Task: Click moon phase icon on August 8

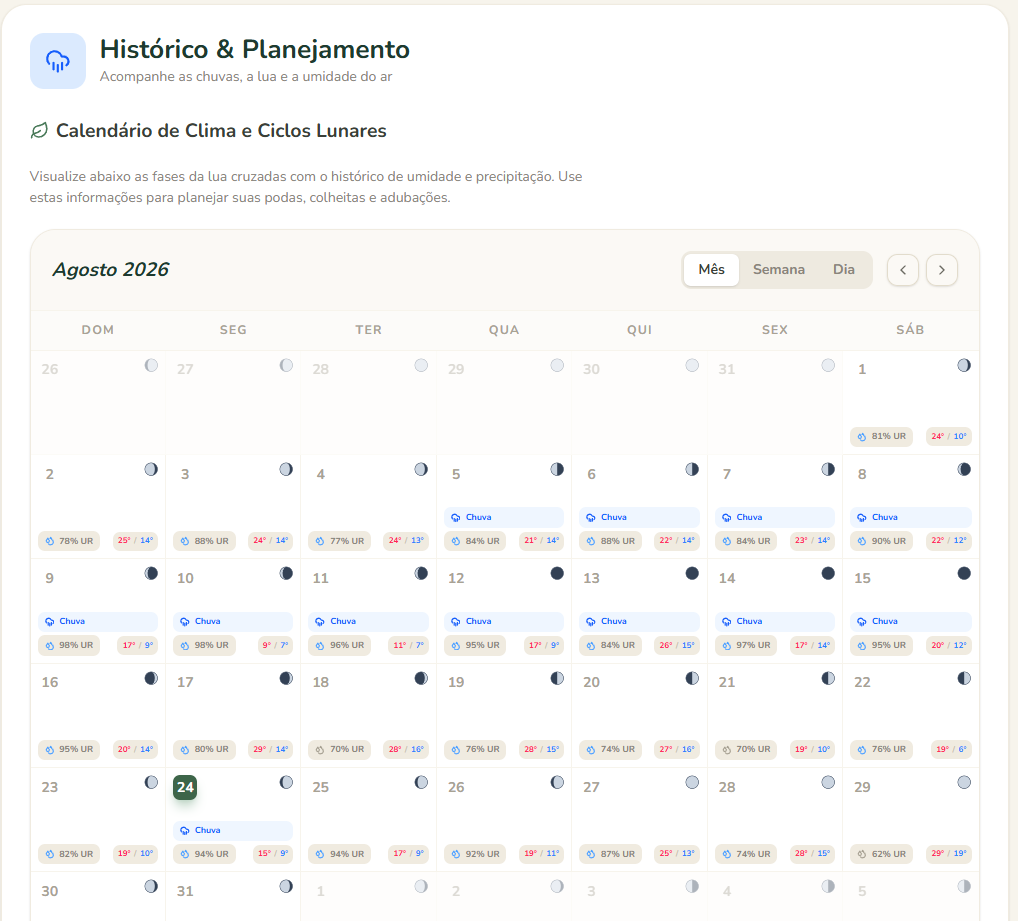Action: (x=963, y=469)
